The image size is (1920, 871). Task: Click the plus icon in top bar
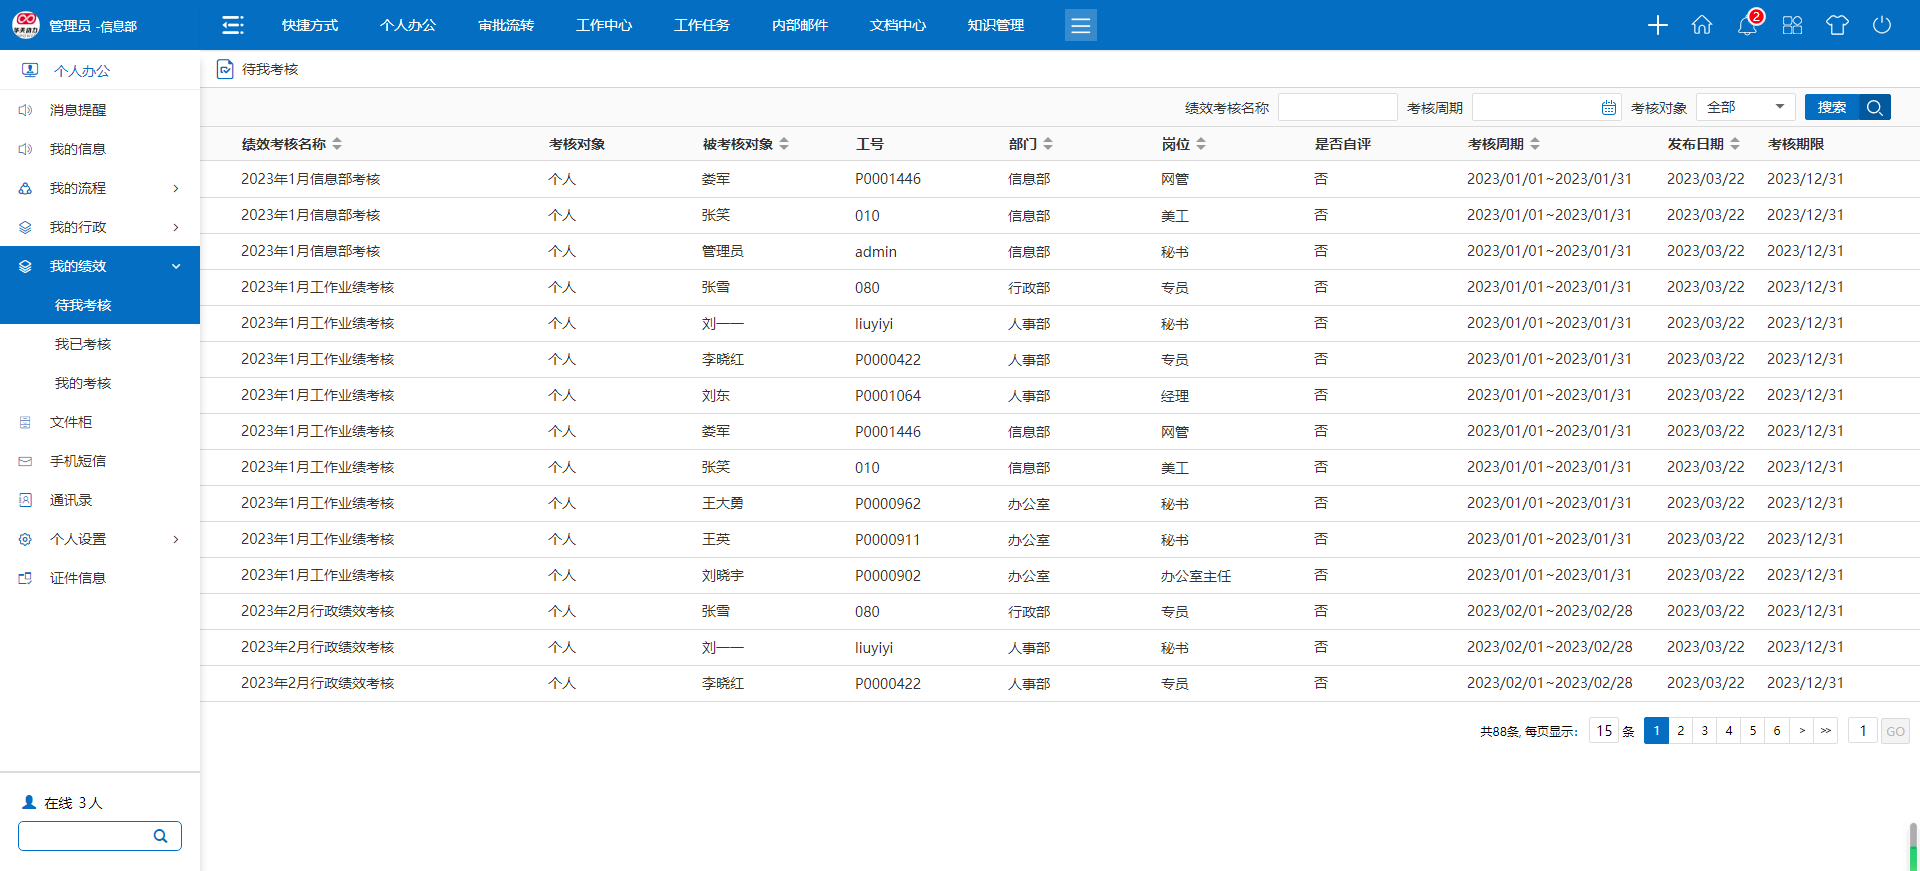[x=1657, y=25]
